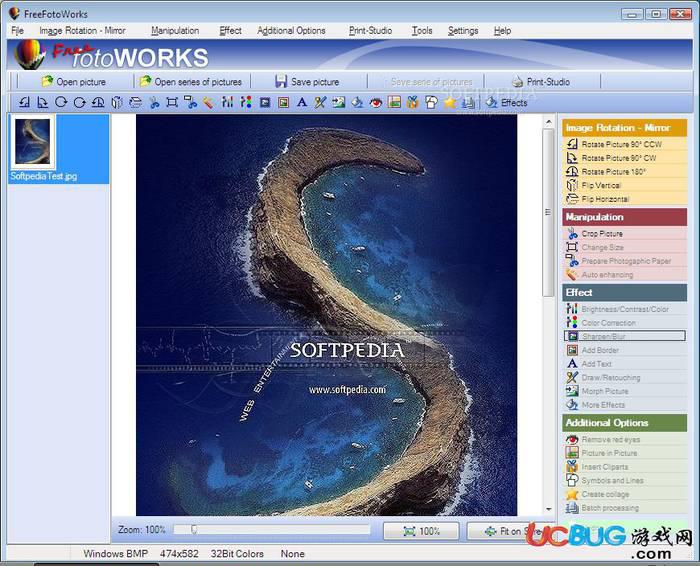700x566 pixels.
Task: Click the Picture in Picture toolbar icon
Action: 394,103
